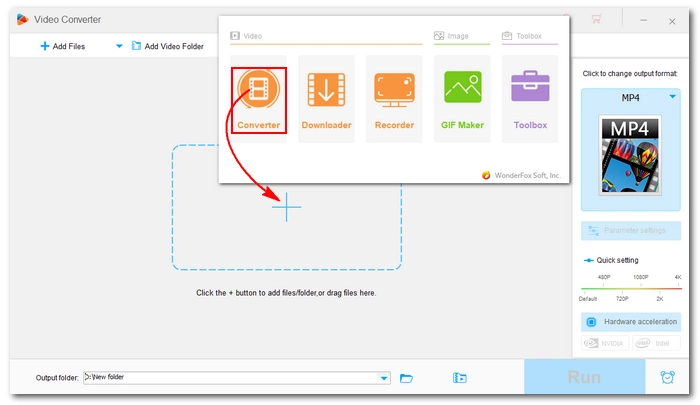Select 1080P on the quick setting scale
700x405 pixels.
pyautogui.click(x=640, y=277)
